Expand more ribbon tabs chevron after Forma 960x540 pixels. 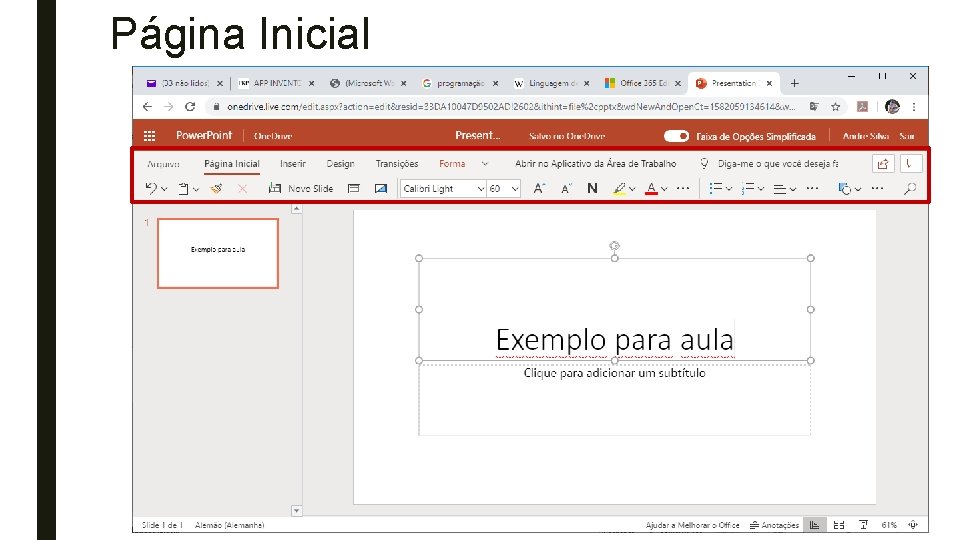tap(485, 163)
